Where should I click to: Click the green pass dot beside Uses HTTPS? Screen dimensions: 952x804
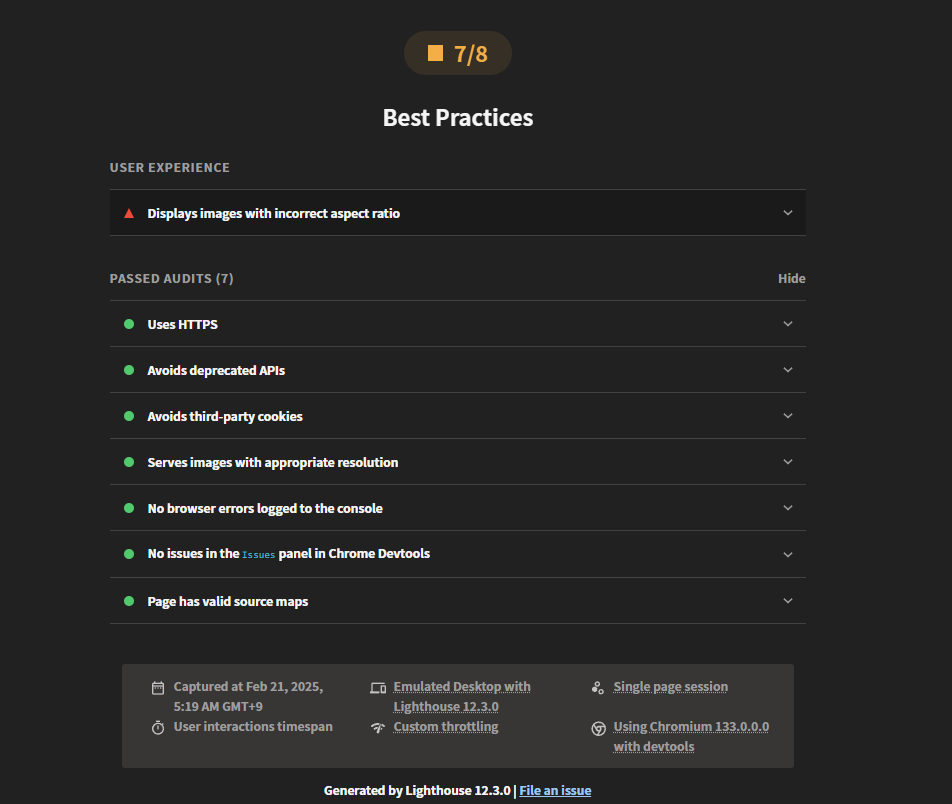click(129, 324)
